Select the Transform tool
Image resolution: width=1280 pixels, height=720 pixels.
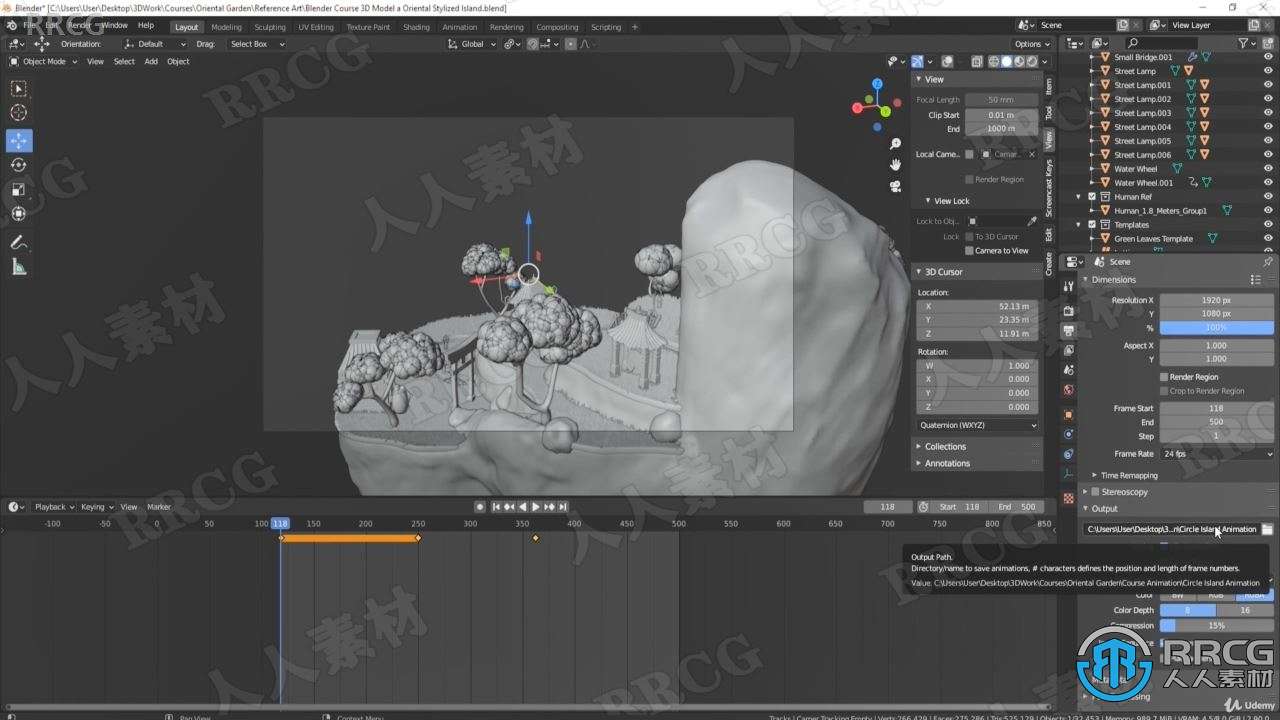(19, 213)
